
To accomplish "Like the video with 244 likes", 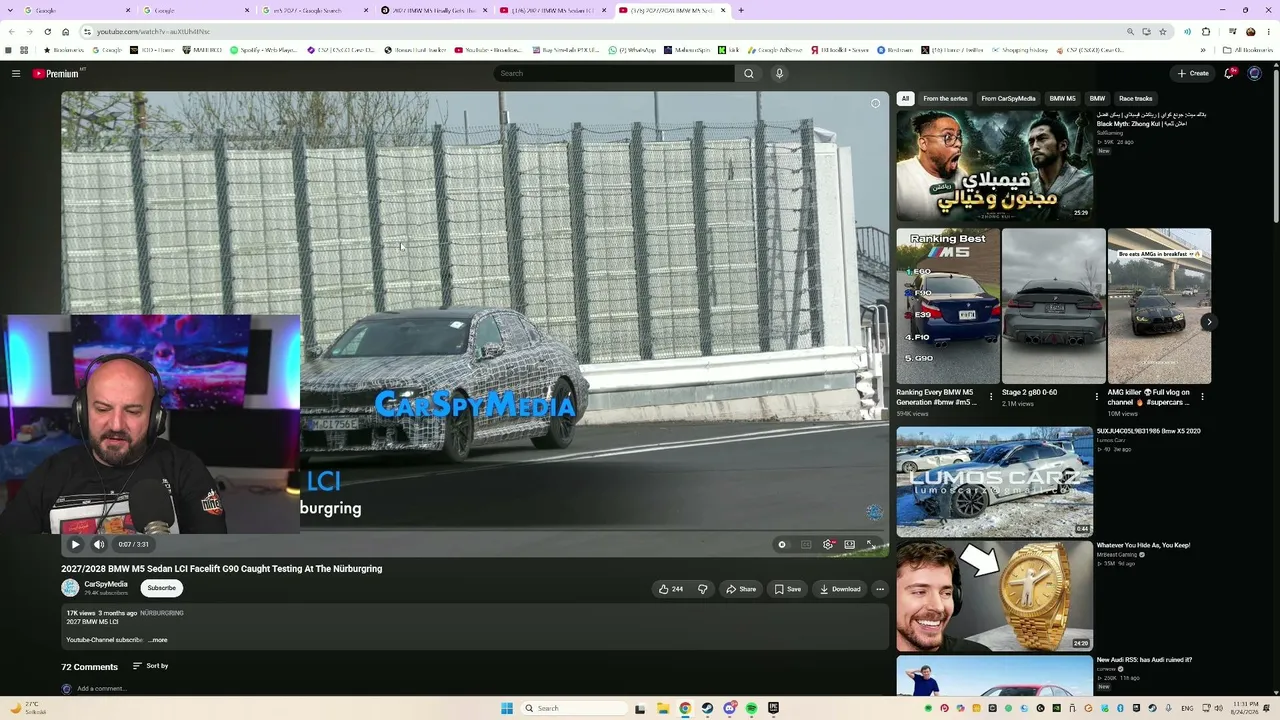I will (x=671, y=589).
